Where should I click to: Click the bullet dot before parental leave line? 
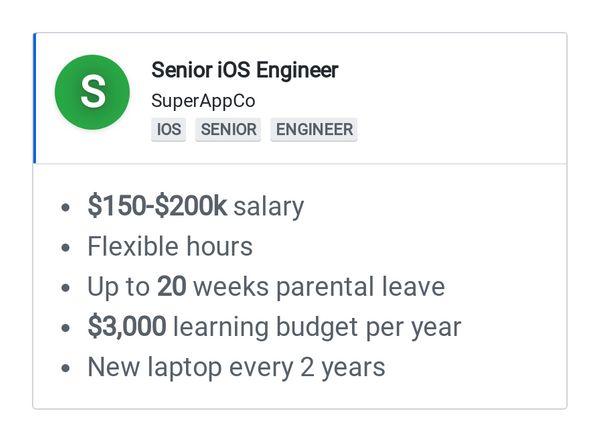[66, 288]
